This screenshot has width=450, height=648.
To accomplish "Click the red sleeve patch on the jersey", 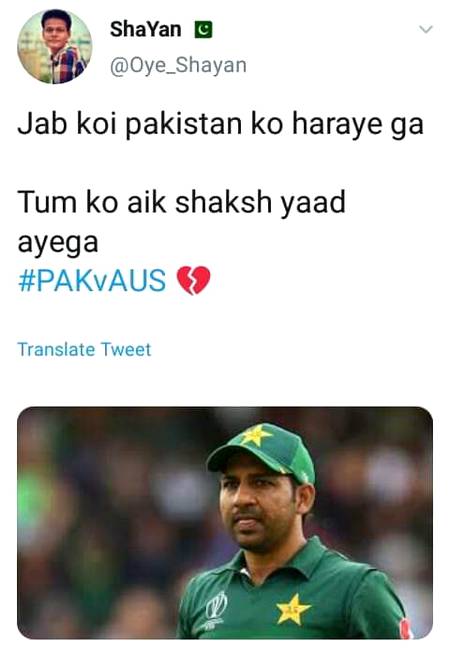I will tap(406, 628).
